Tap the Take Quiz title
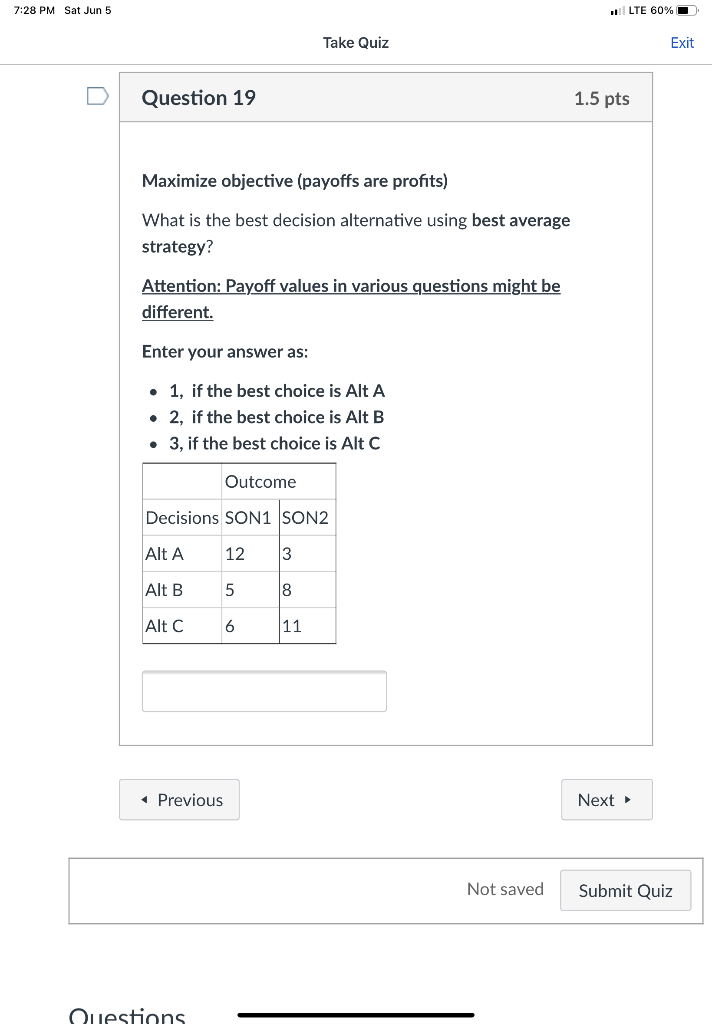 click(355, 43)
